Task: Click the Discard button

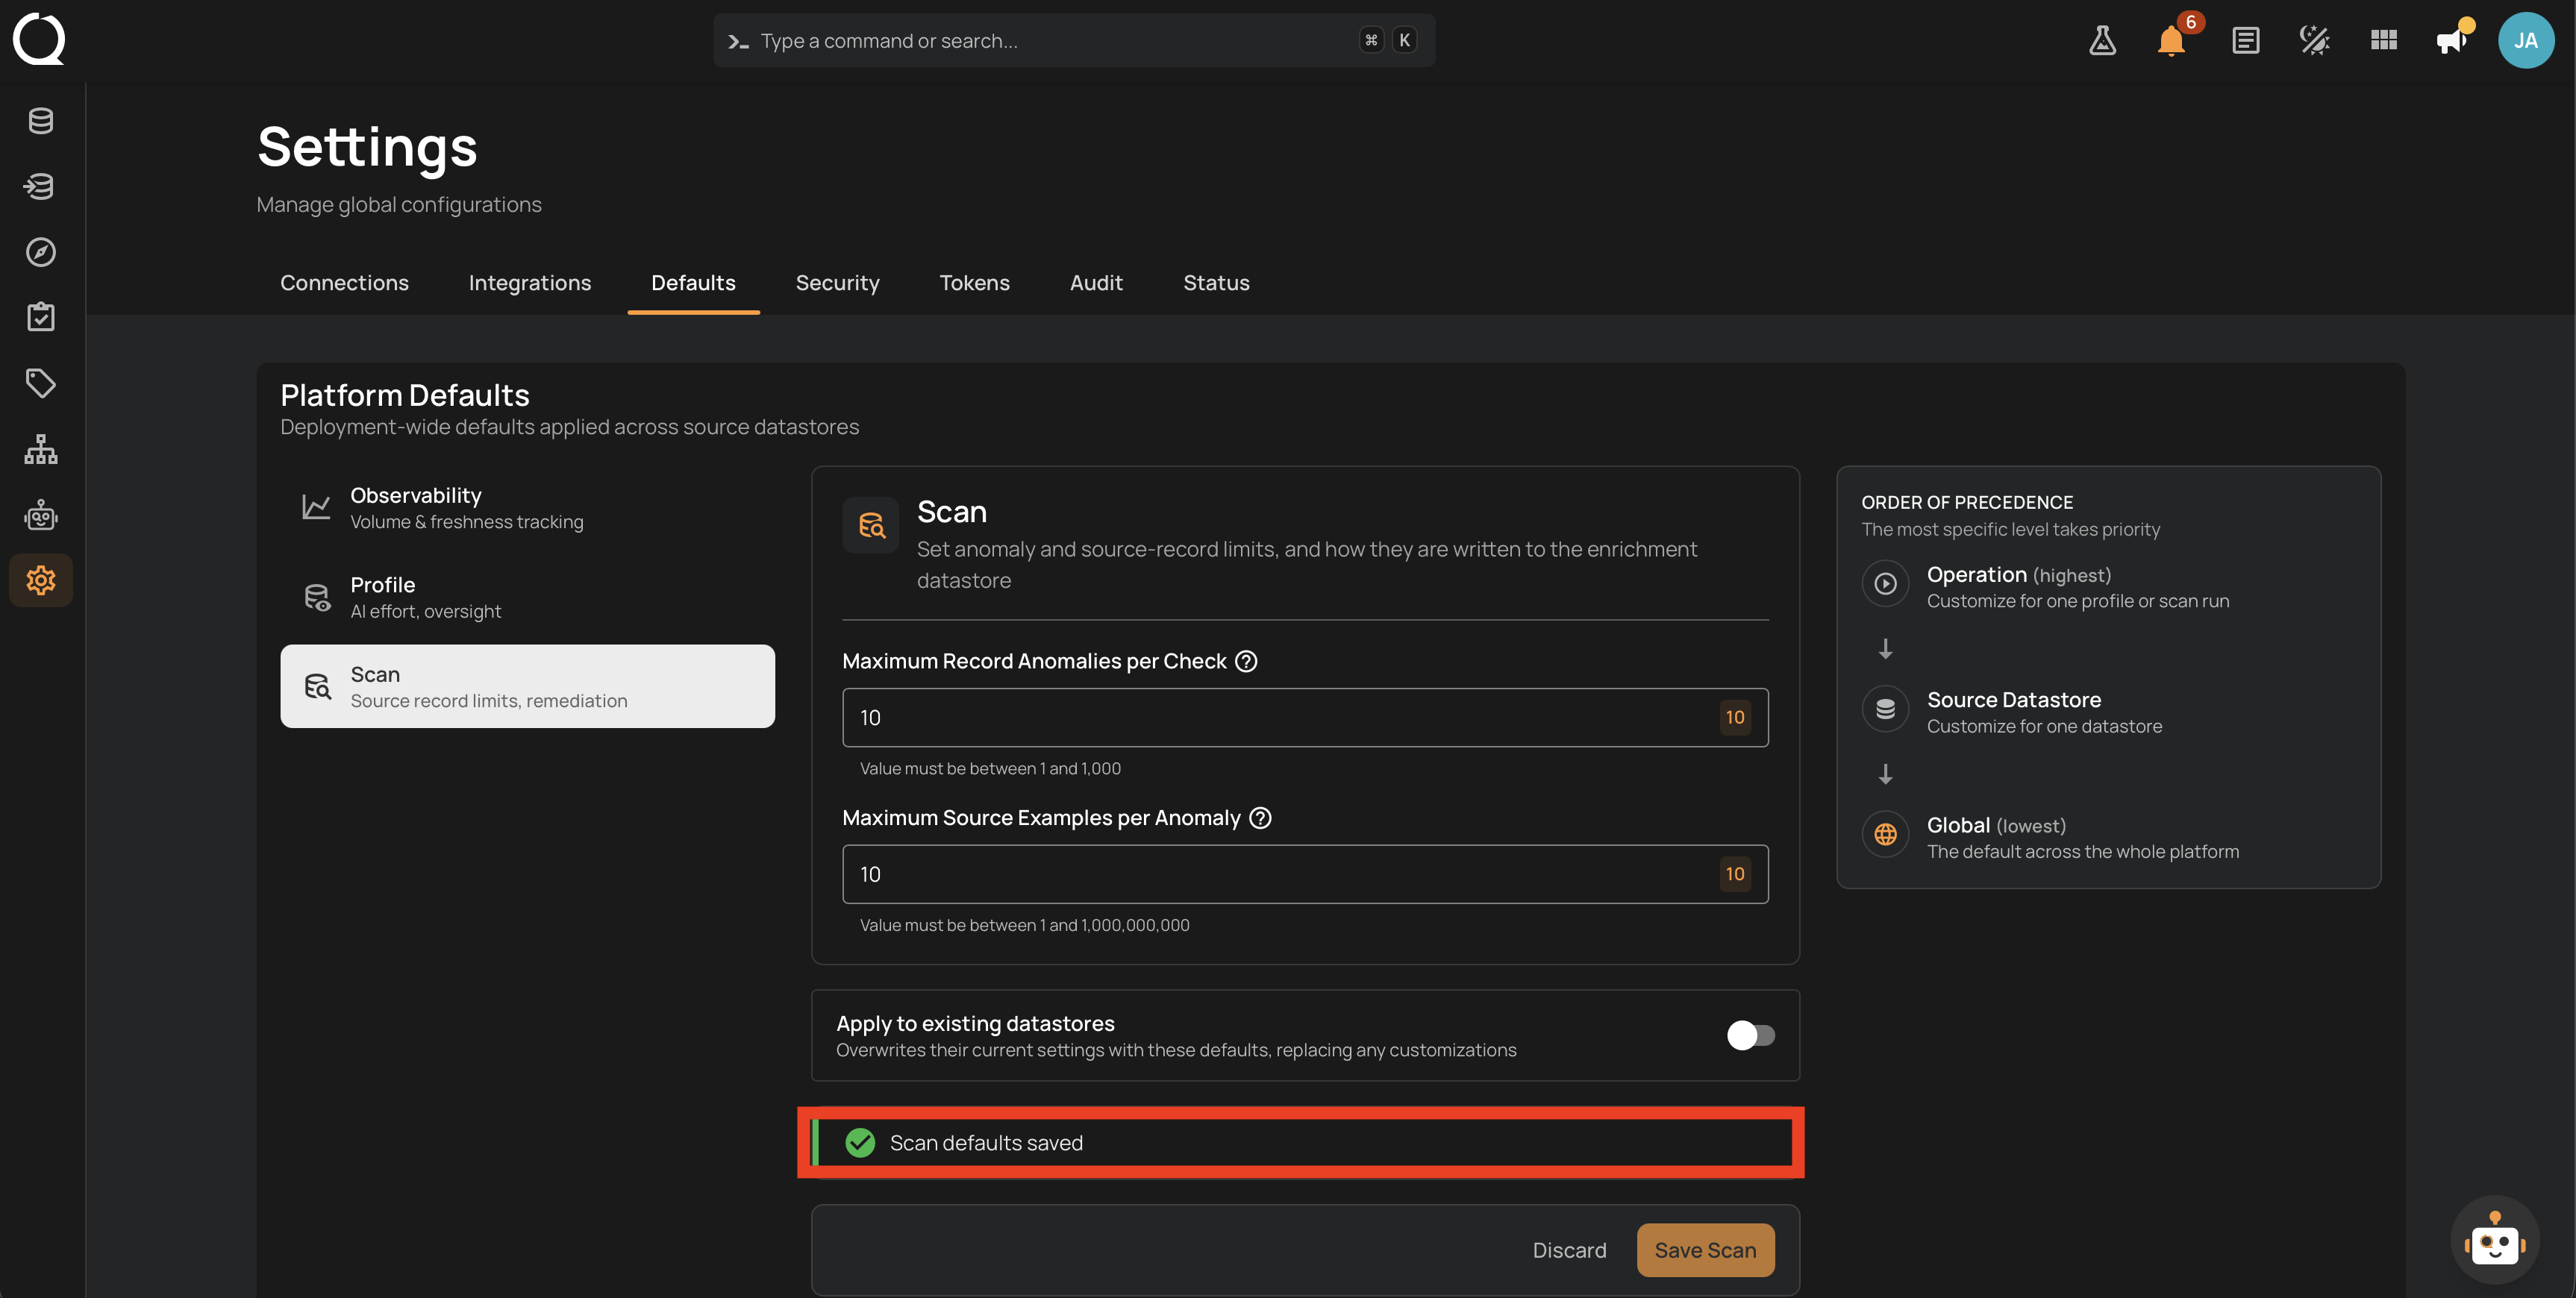Action: (x=1569, y=1250)
